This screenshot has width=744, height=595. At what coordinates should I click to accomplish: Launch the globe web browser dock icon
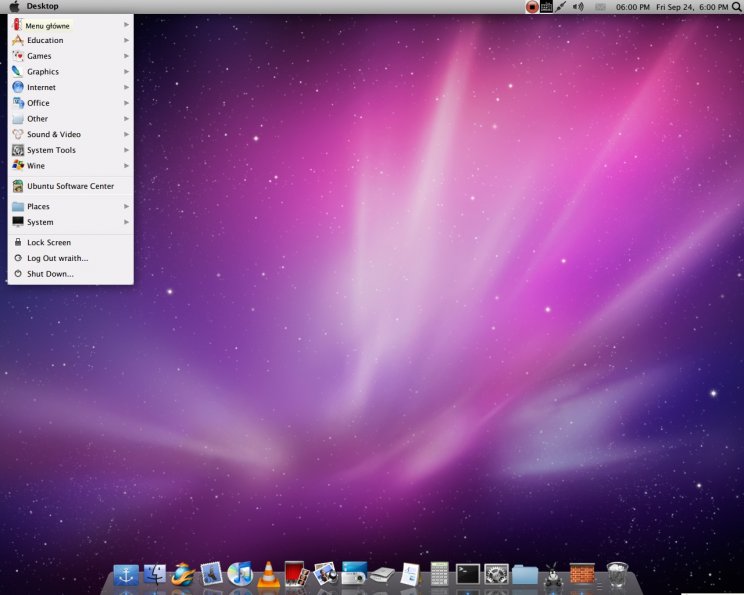click(x=183, y=575)
